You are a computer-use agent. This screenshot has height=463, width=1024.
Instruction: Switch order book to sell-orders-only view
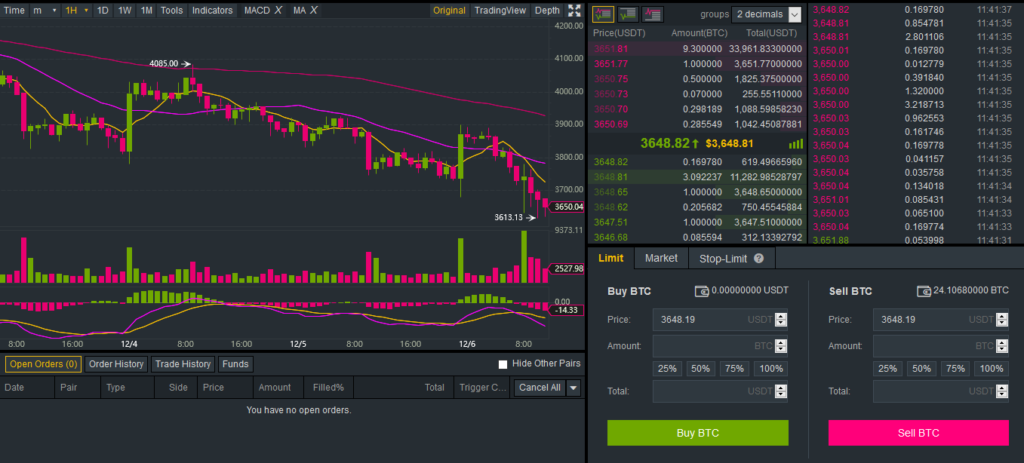click(652, 14)
